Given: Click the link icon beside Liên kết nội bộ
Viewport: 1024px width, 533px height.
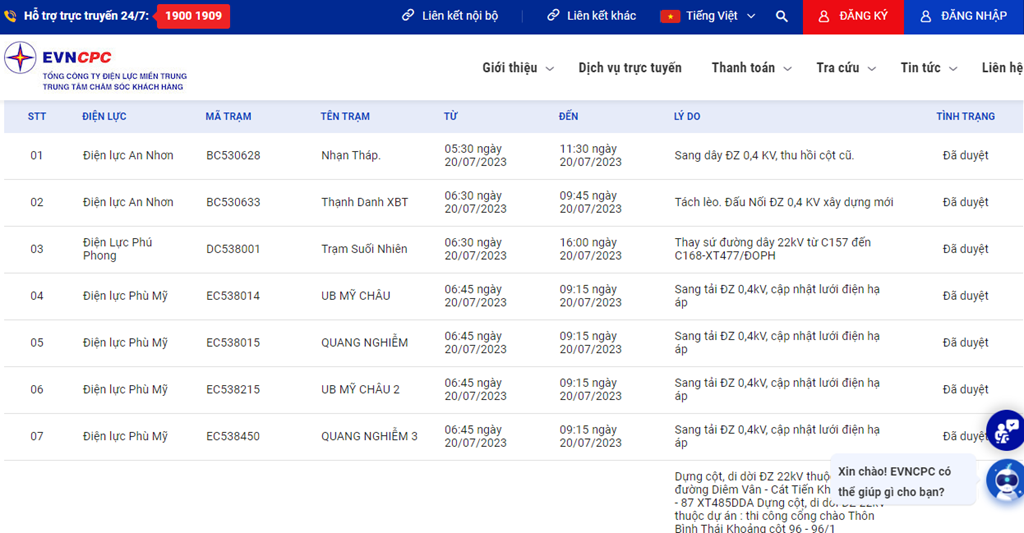Looking at the screenshot, I should pyautogui.click(x=408, y=15).
